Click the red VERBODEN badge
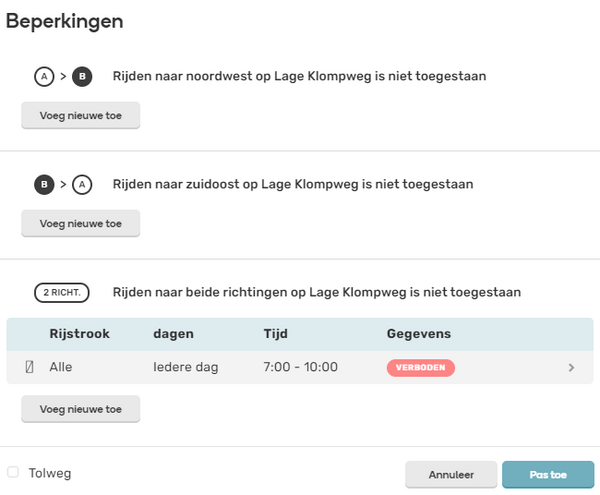 421,368
